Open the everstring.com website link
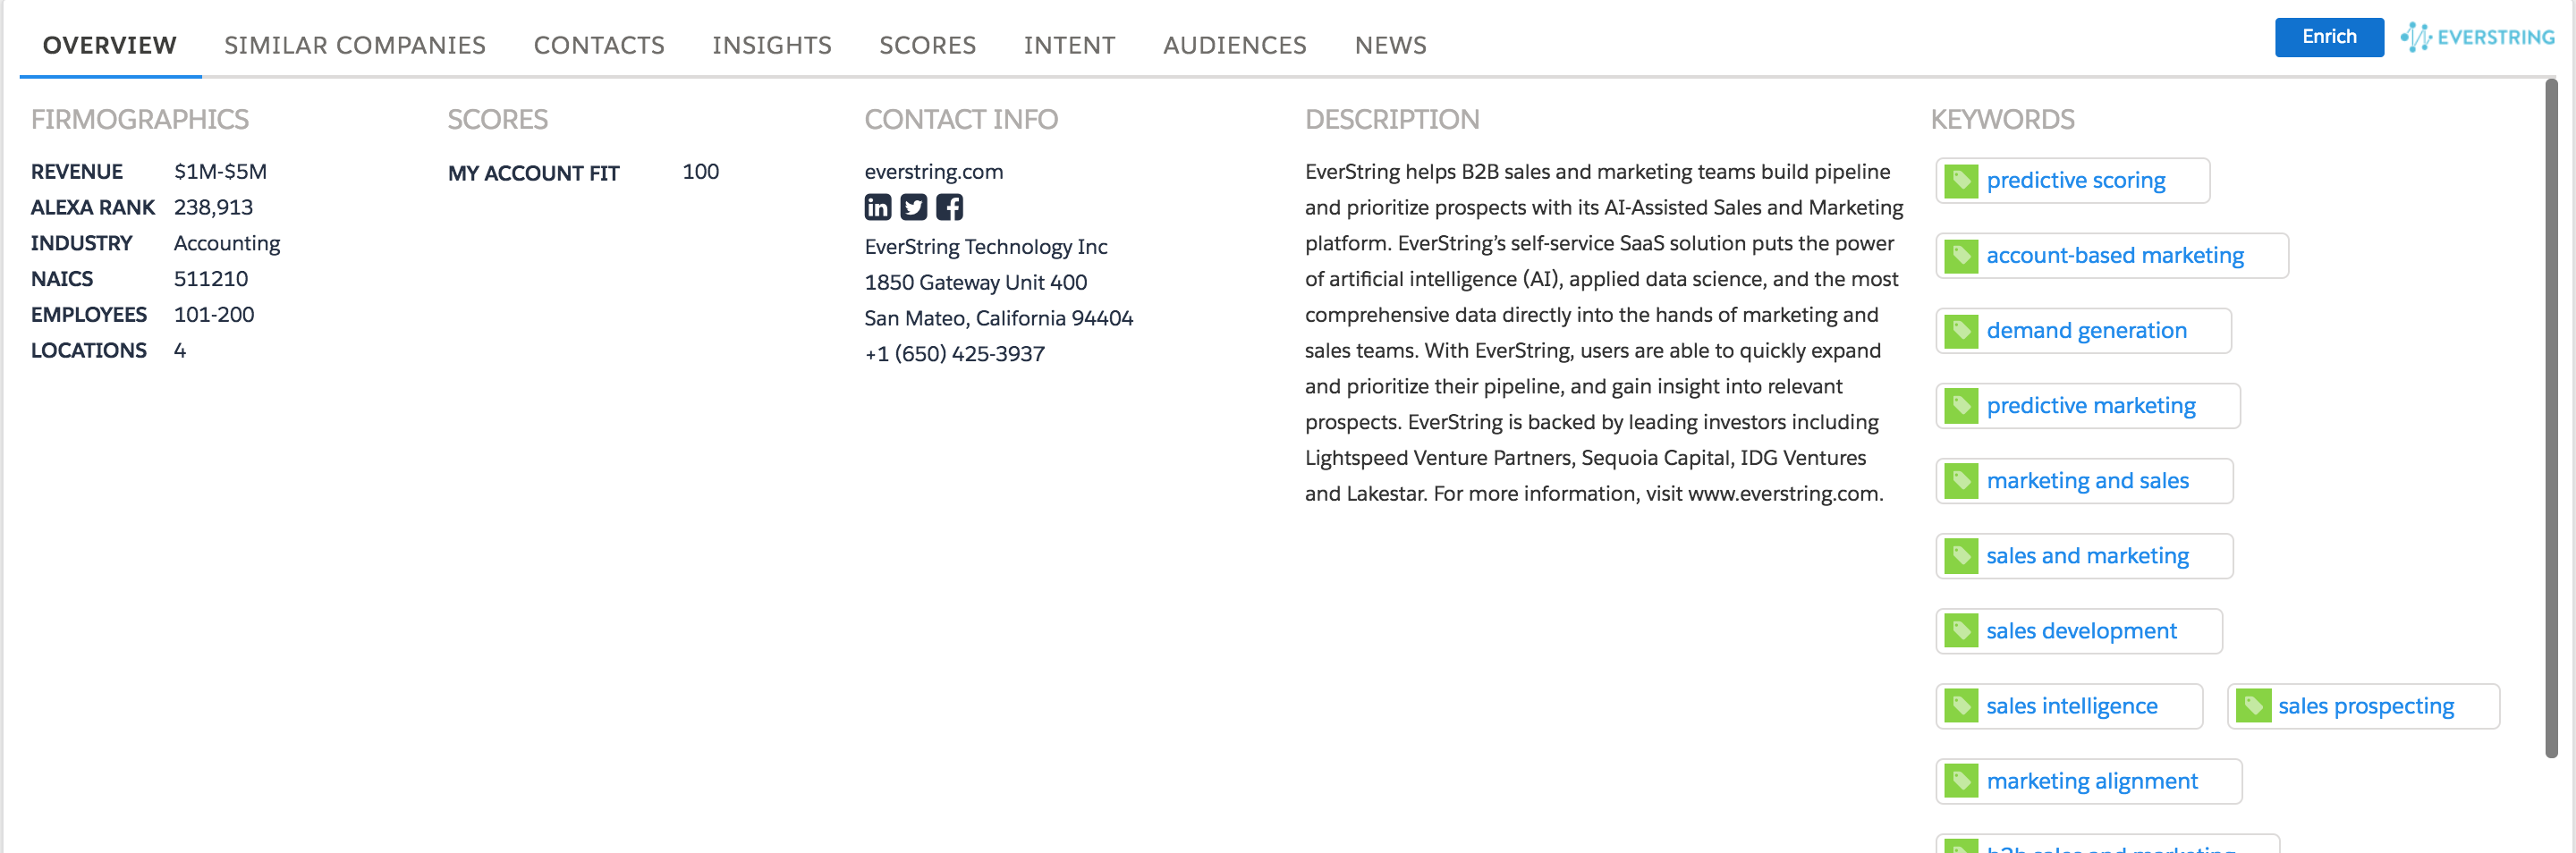2576x853 pixels. click(x=934, y=171)
